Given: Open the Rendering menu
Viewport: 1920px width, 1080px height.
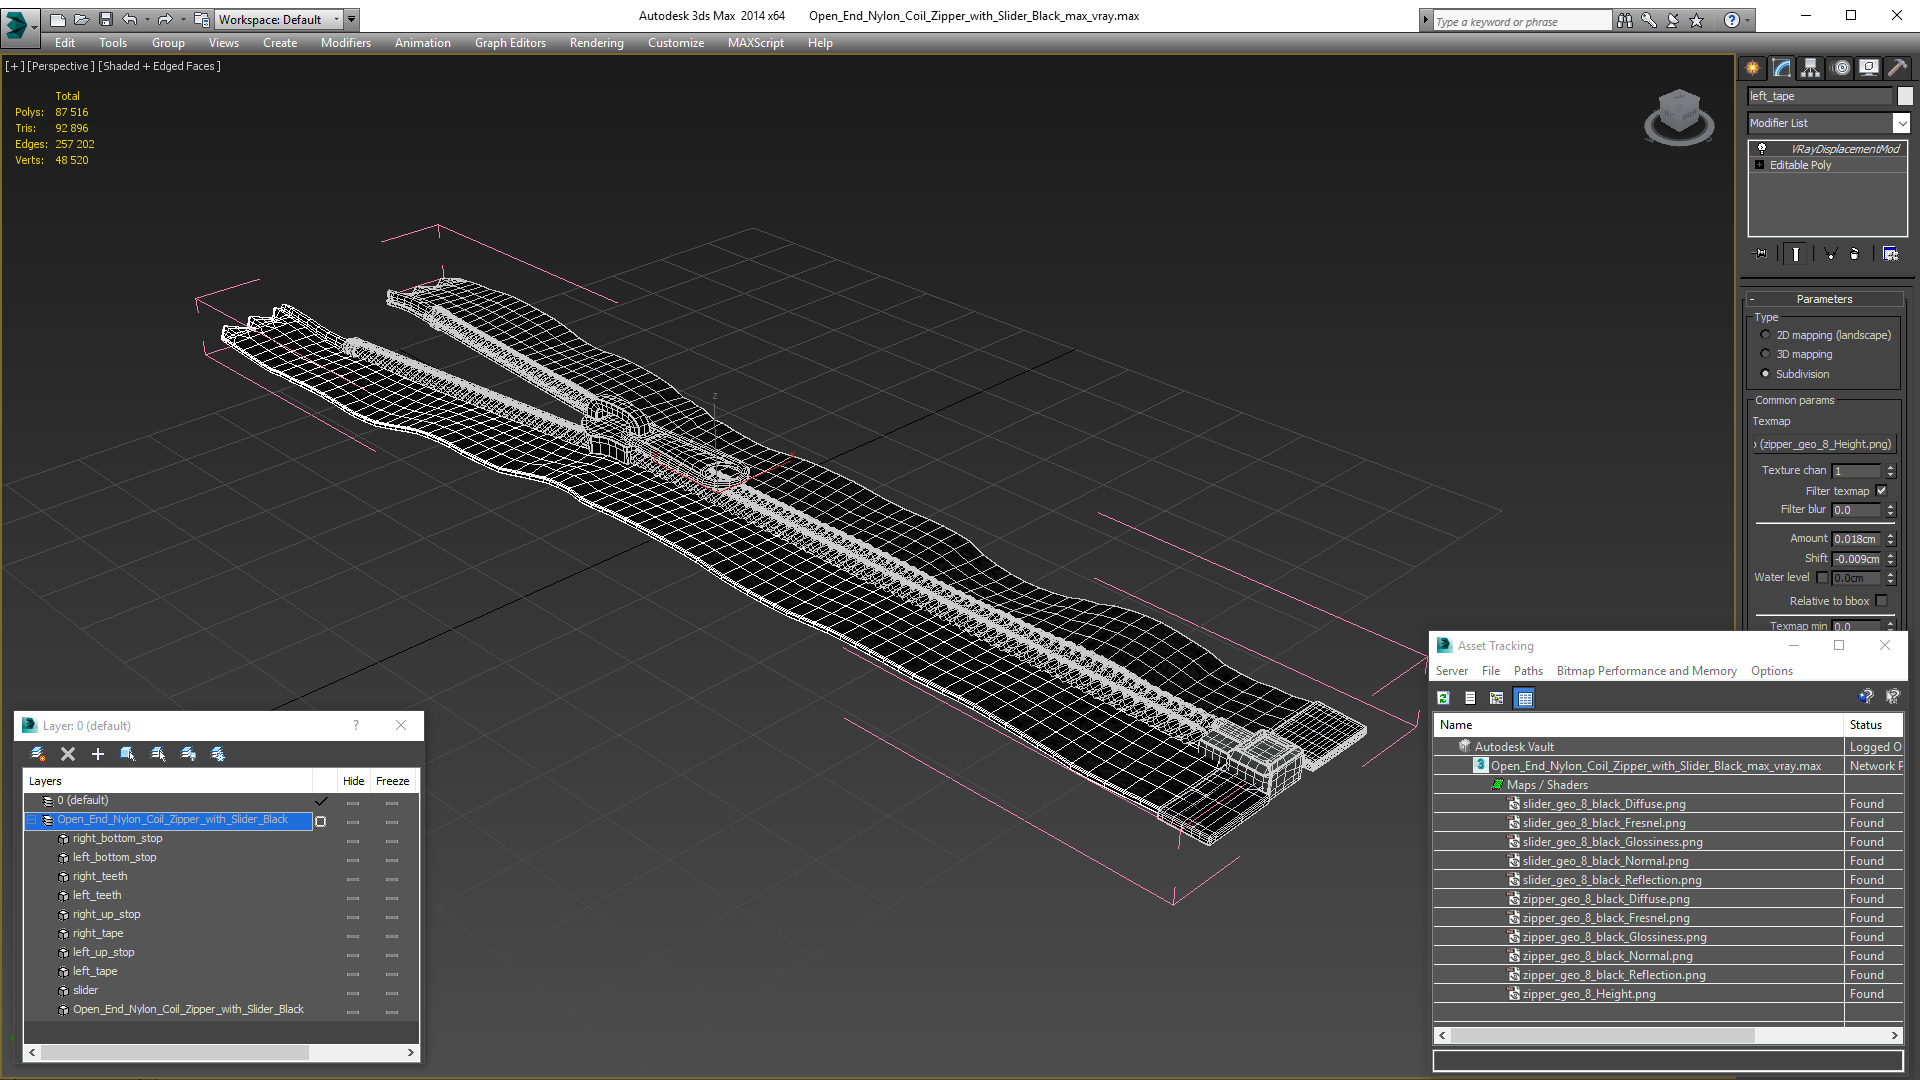Looking at the screenshot, I should point(596,43).
